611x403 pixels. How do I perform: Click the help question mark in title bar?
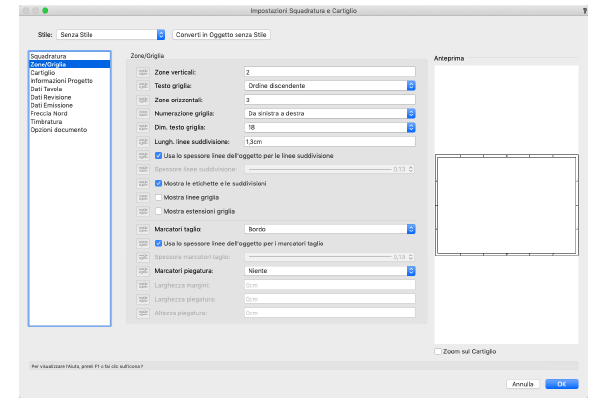click(x=585, y=11)
